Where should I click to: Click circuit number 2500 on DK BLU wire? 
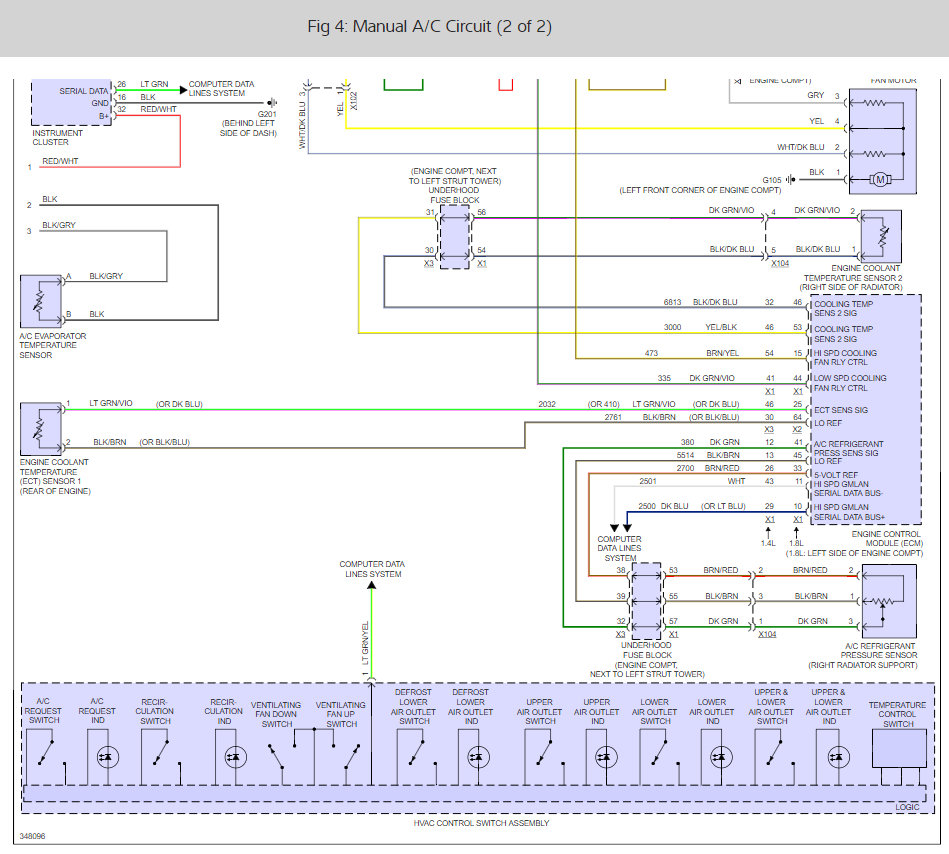(647, 506)
